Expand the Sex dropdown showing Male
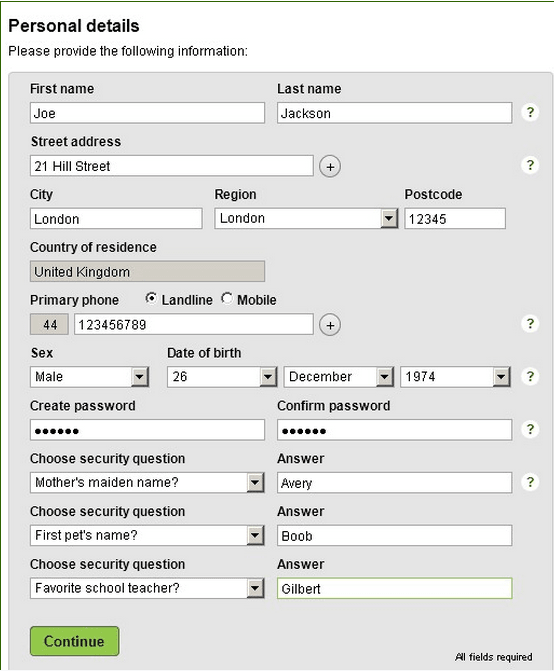 pyautogui.click(x=89, y=377)
